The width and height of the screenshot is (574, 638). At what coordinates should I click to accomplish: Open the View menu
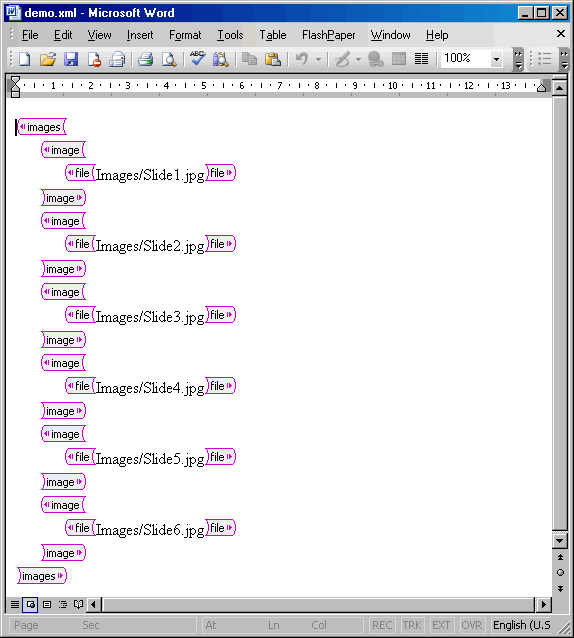pos(99,35)
